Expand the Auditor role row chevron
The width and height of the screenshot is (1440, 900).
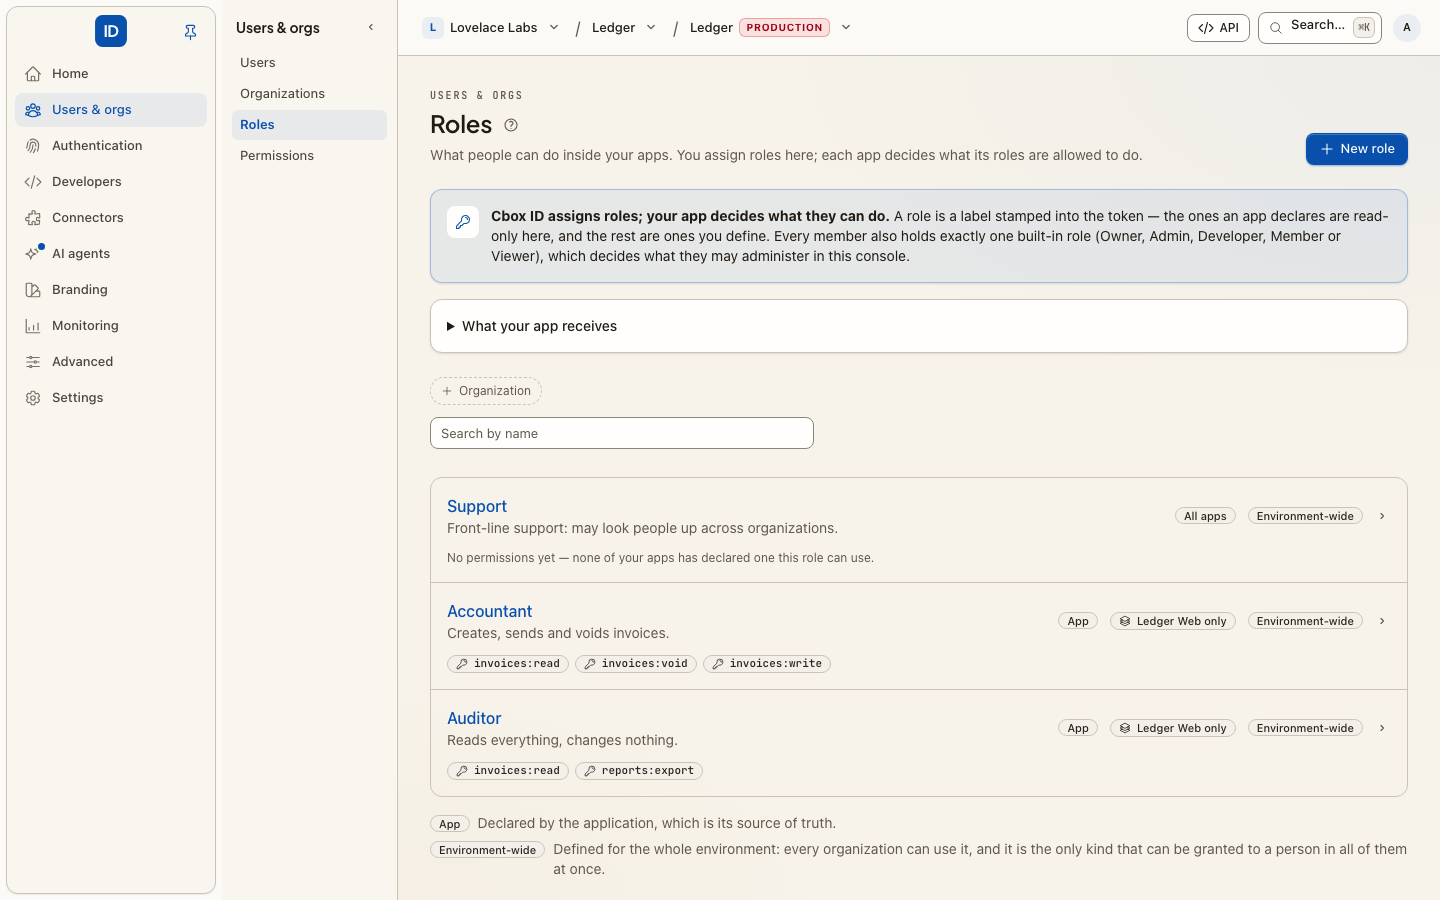[x=1382, y=729]
